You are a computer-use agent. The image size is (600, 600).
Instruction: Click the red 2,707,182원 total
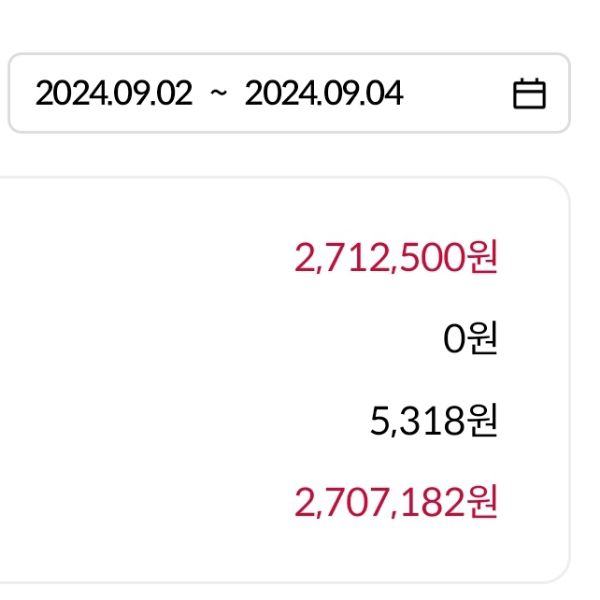[x=396, y=501]
